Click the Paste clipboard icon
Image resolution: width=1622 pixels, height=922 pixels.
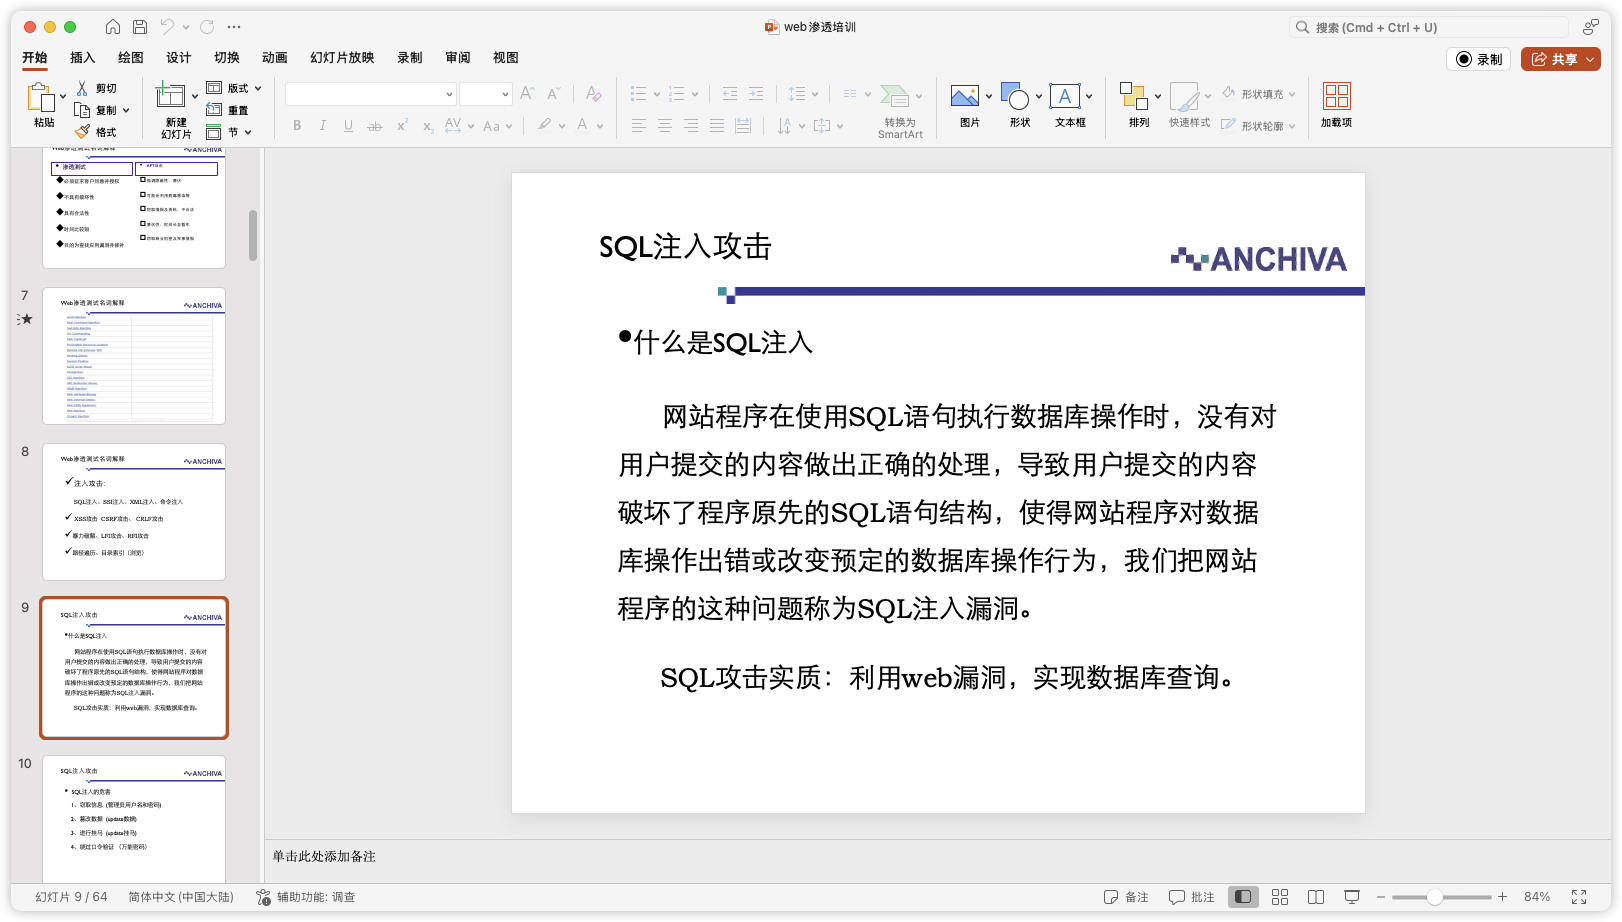pos(40,98)
